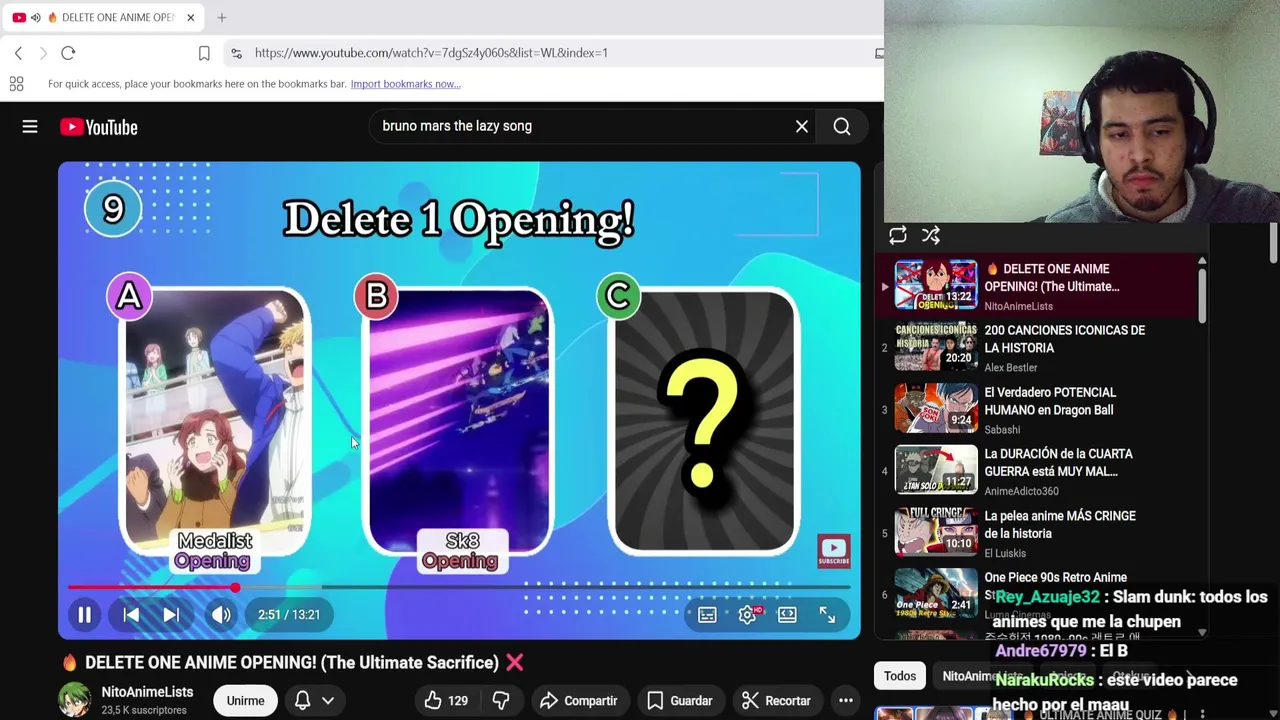Click the '2:51 / 13:21' time display
Viewport: 1280px width, 720px height.
[289, 615]
